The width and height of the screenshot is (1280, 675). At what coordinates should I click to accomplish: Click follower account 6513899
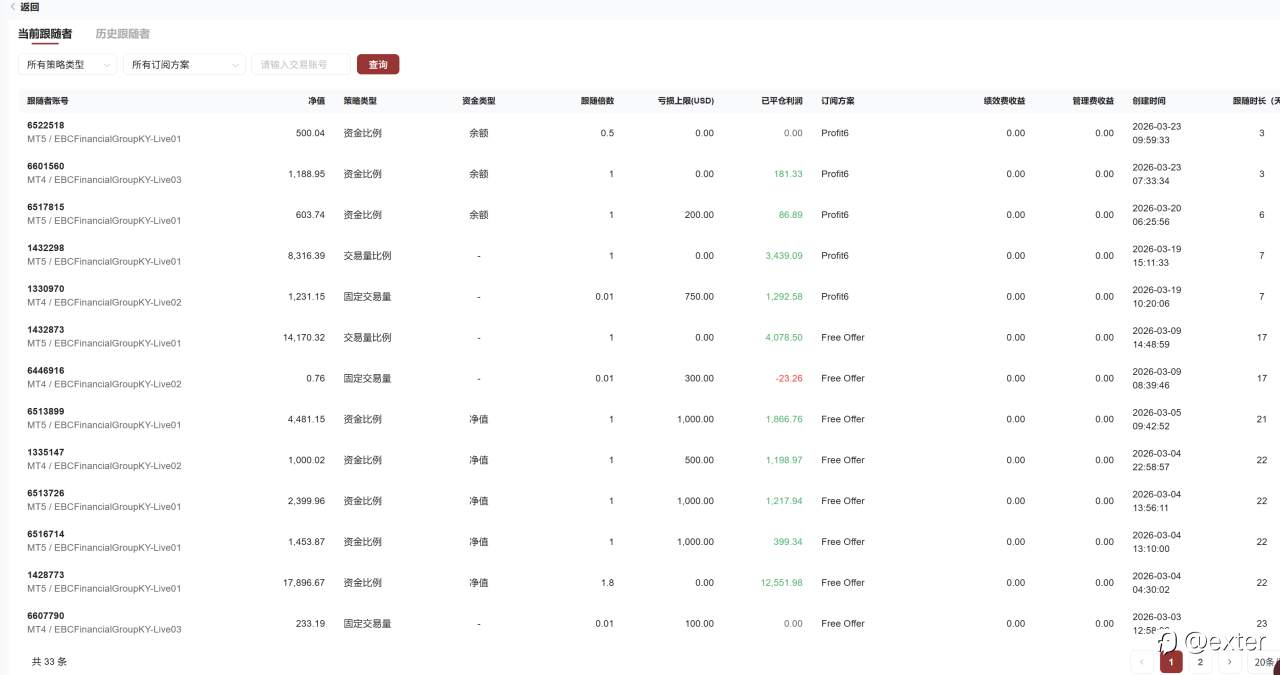point(45,412)
